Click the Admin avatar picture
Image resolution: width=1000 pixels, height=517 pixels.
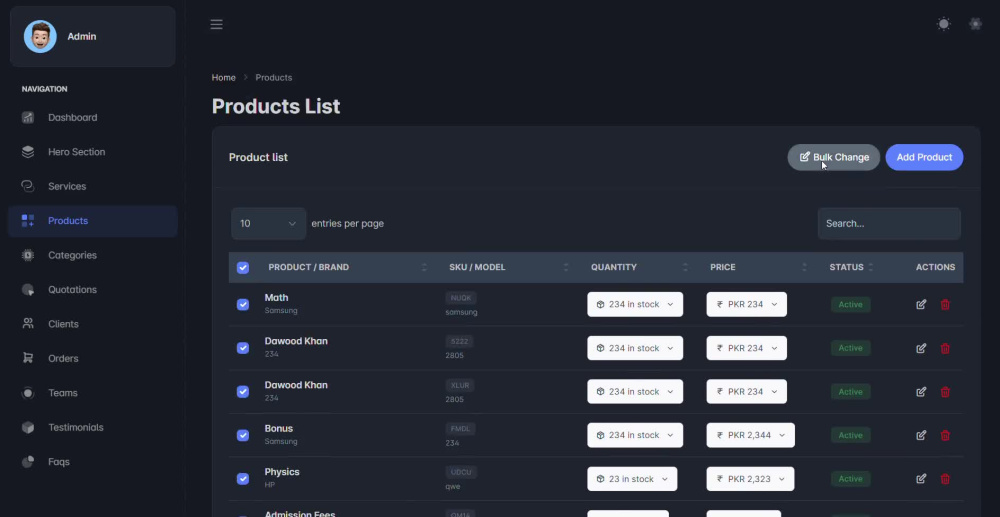coord(40,36)
